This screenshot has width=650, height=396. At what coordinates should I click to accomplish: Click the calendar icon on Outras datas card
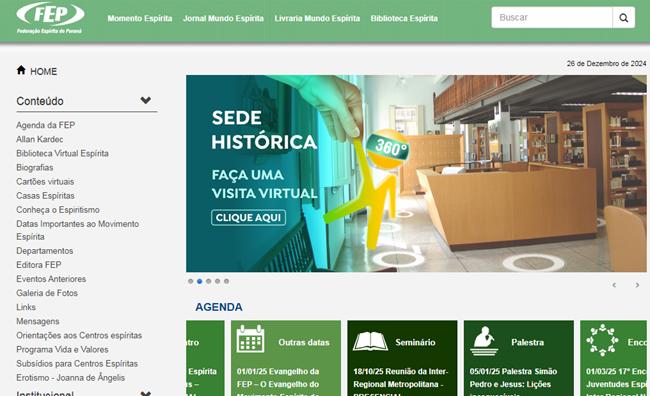pyautogui.click(x=250, y=339)
